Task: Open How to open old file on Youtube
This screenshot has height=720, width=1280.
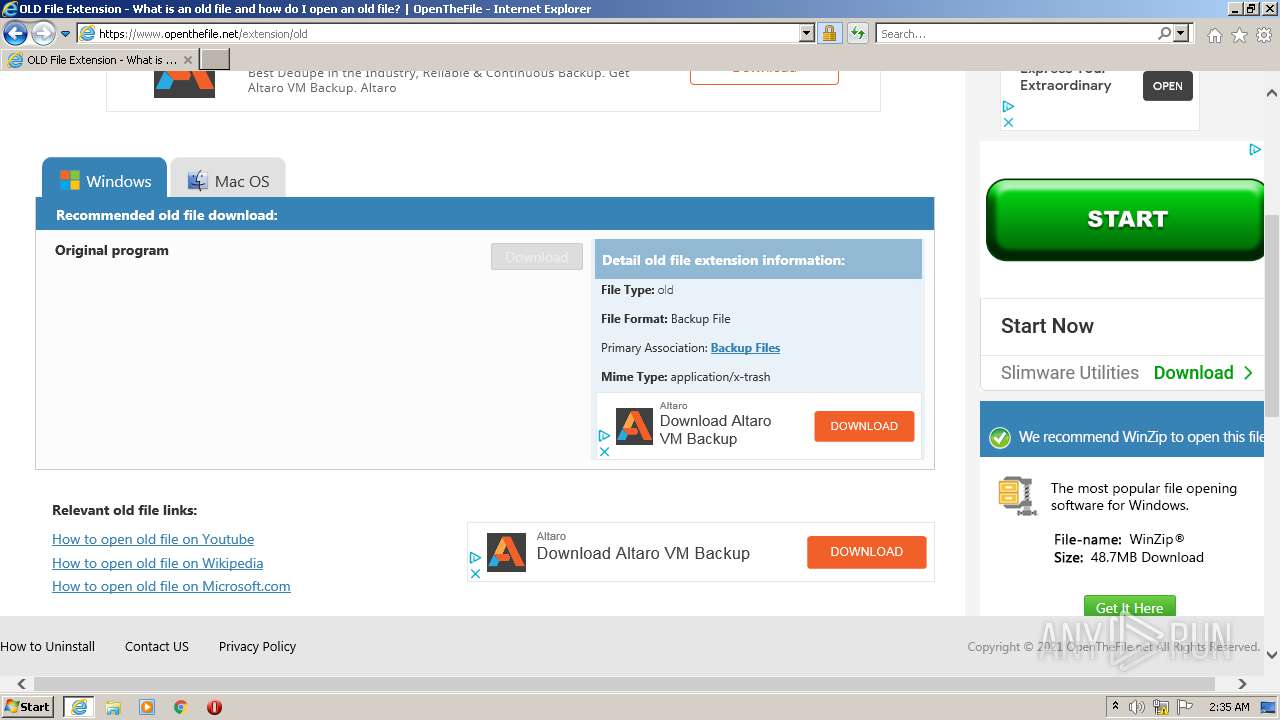Action: click(x=153, y=539)
